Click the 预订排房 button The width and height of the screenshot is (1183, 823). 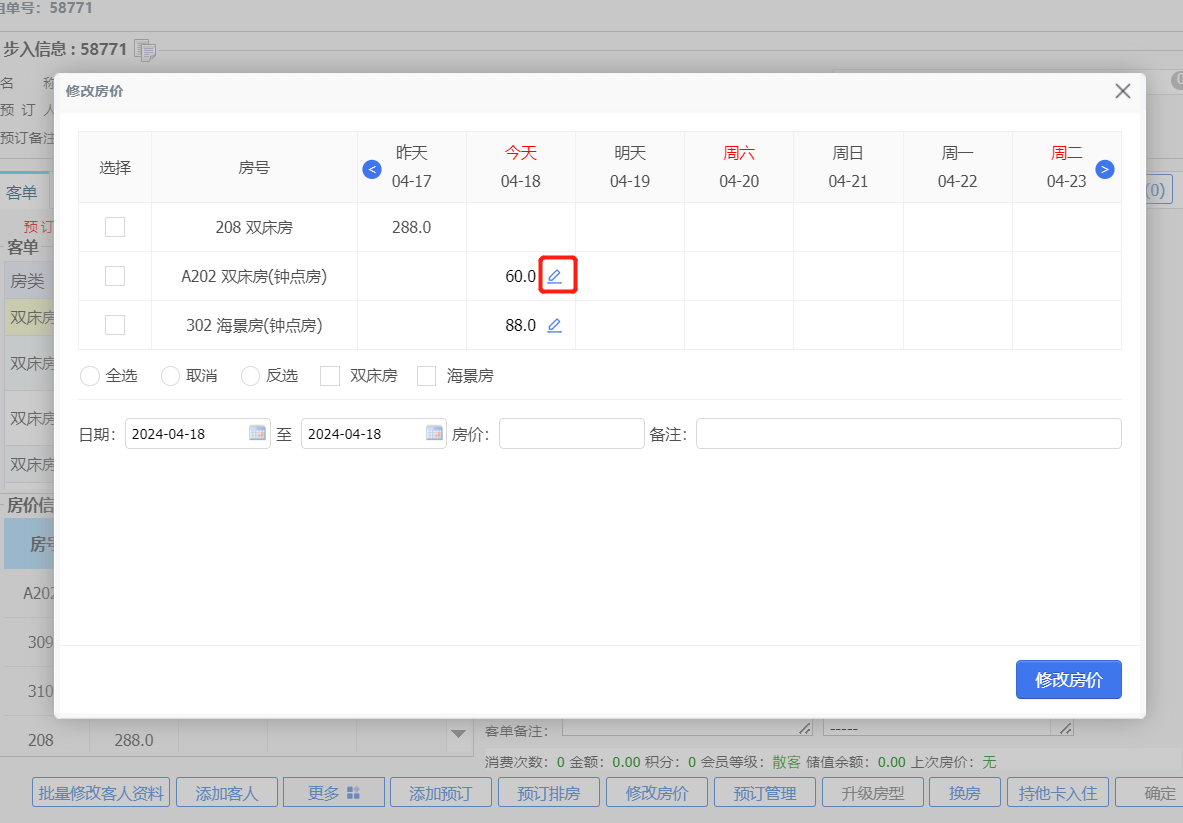click(x=548, y=793)
